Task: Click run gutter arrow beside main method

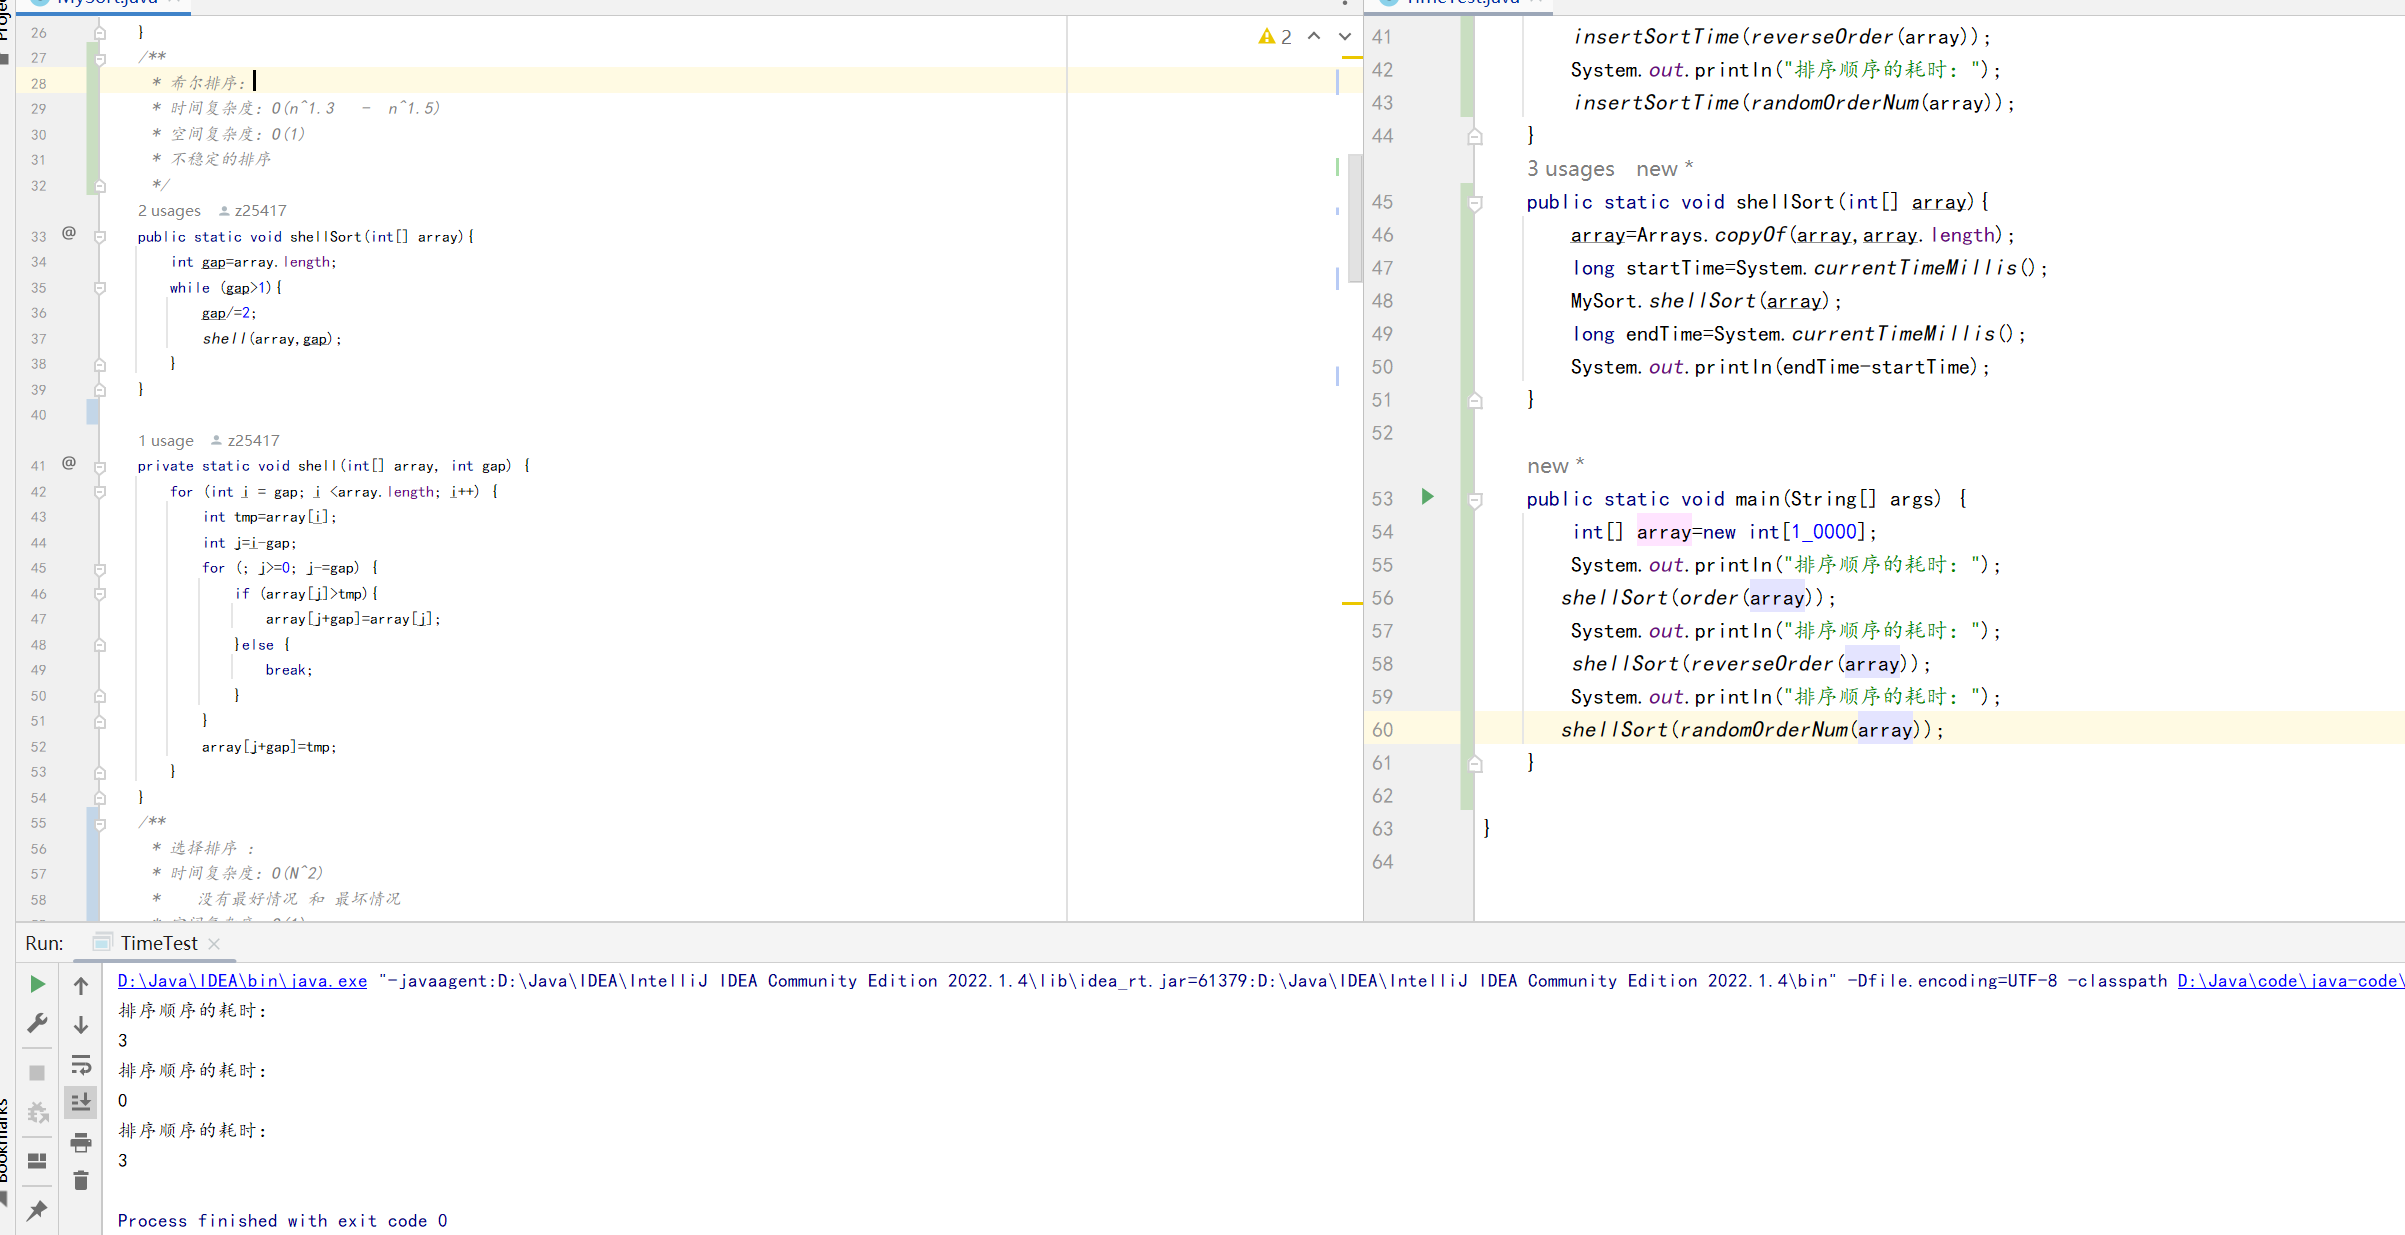Action: (x=1427, y=497)
